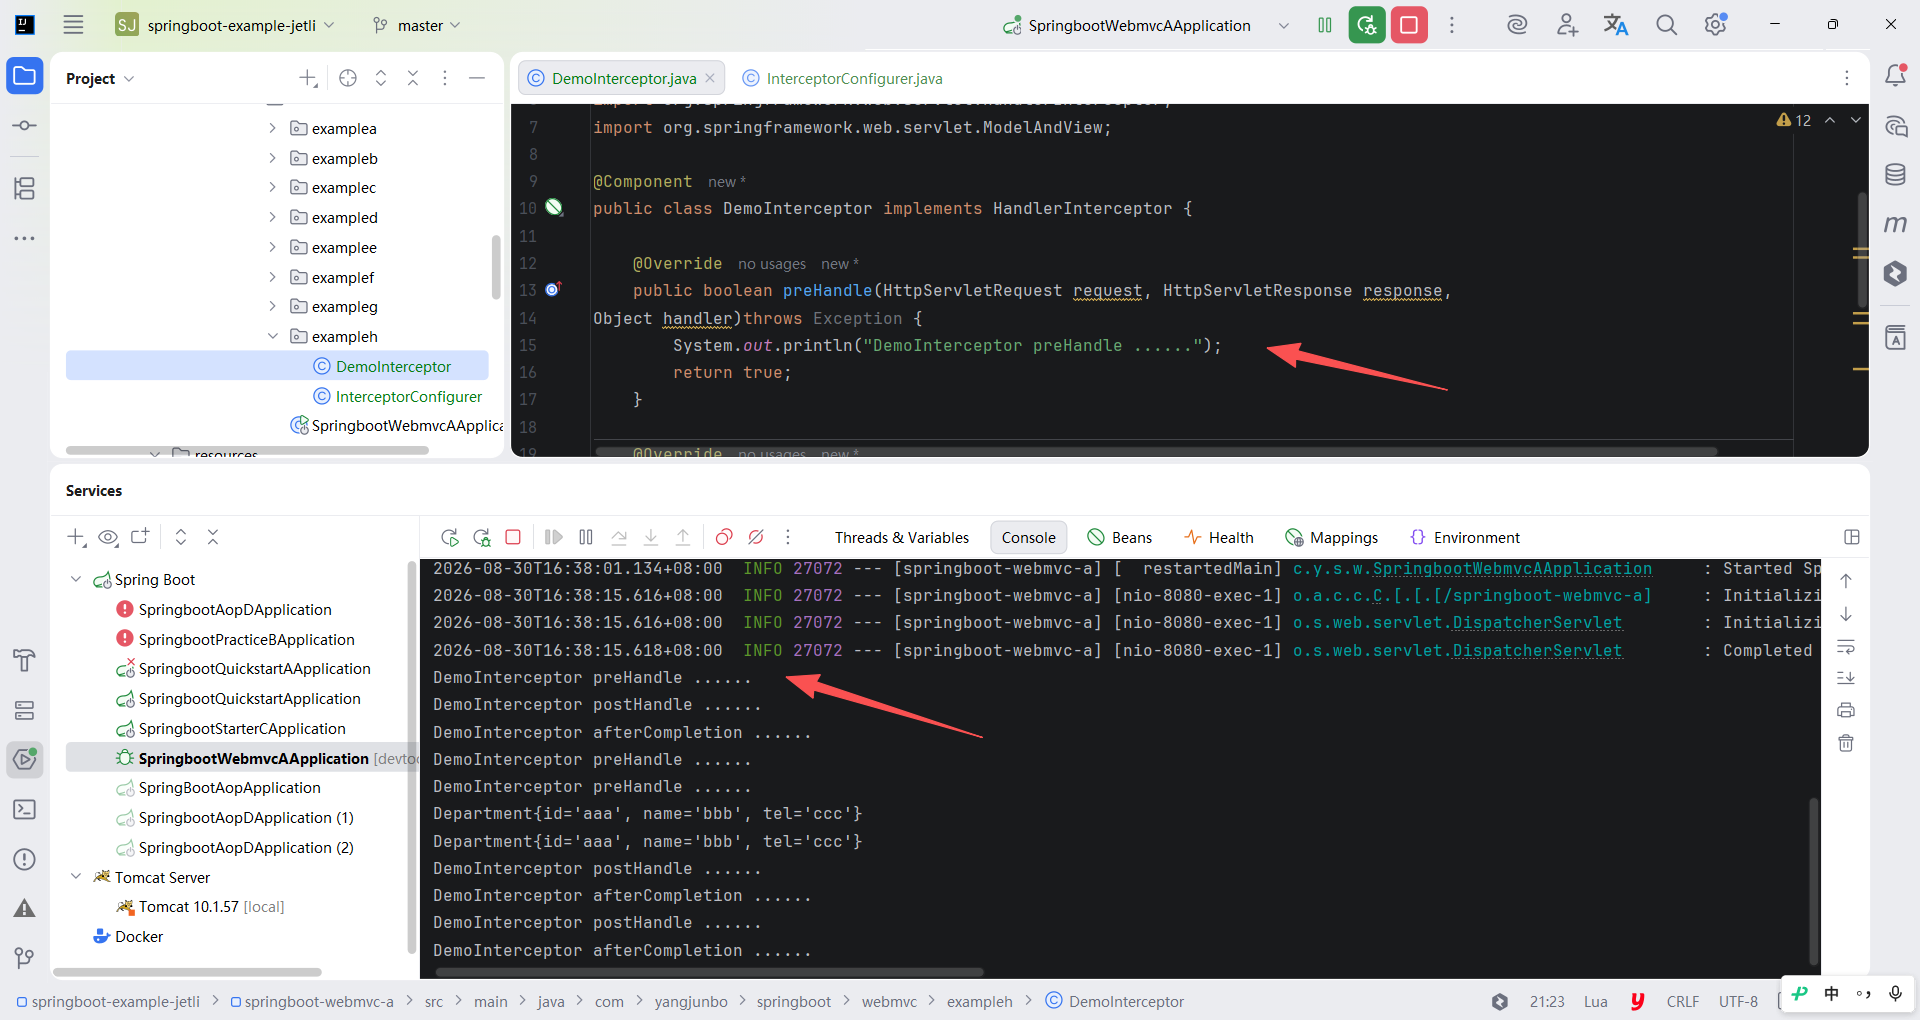Click the console horizontal scrollbar
This screenshot has height=1020, width=1920.
(x=710, y=971)
